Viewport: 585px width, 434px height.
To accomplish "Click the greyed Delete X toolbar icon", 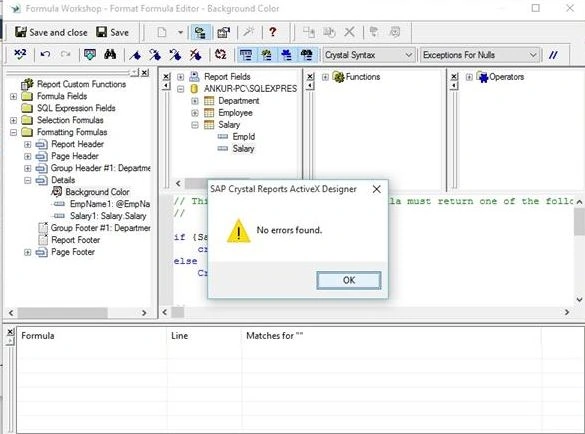I will pos(349,32).
